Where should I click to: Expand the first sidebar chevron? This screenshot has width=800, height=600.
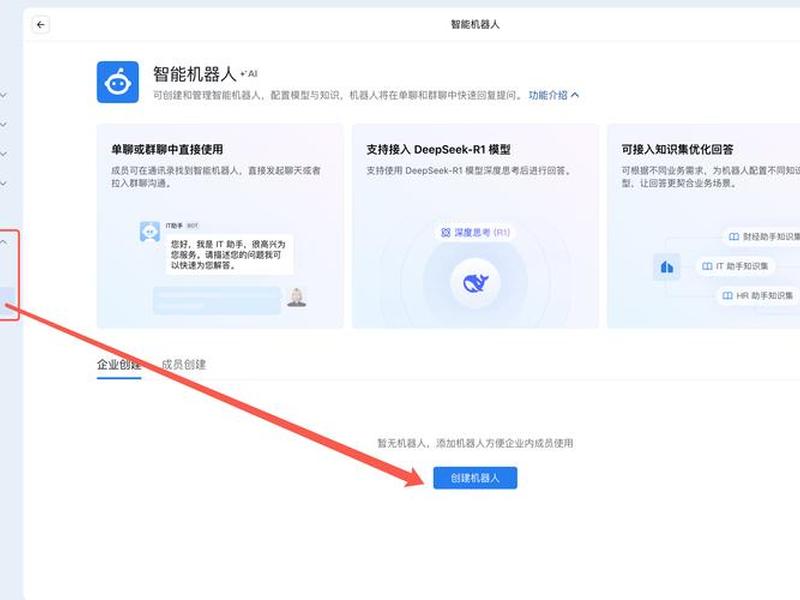tap(4, 95)
